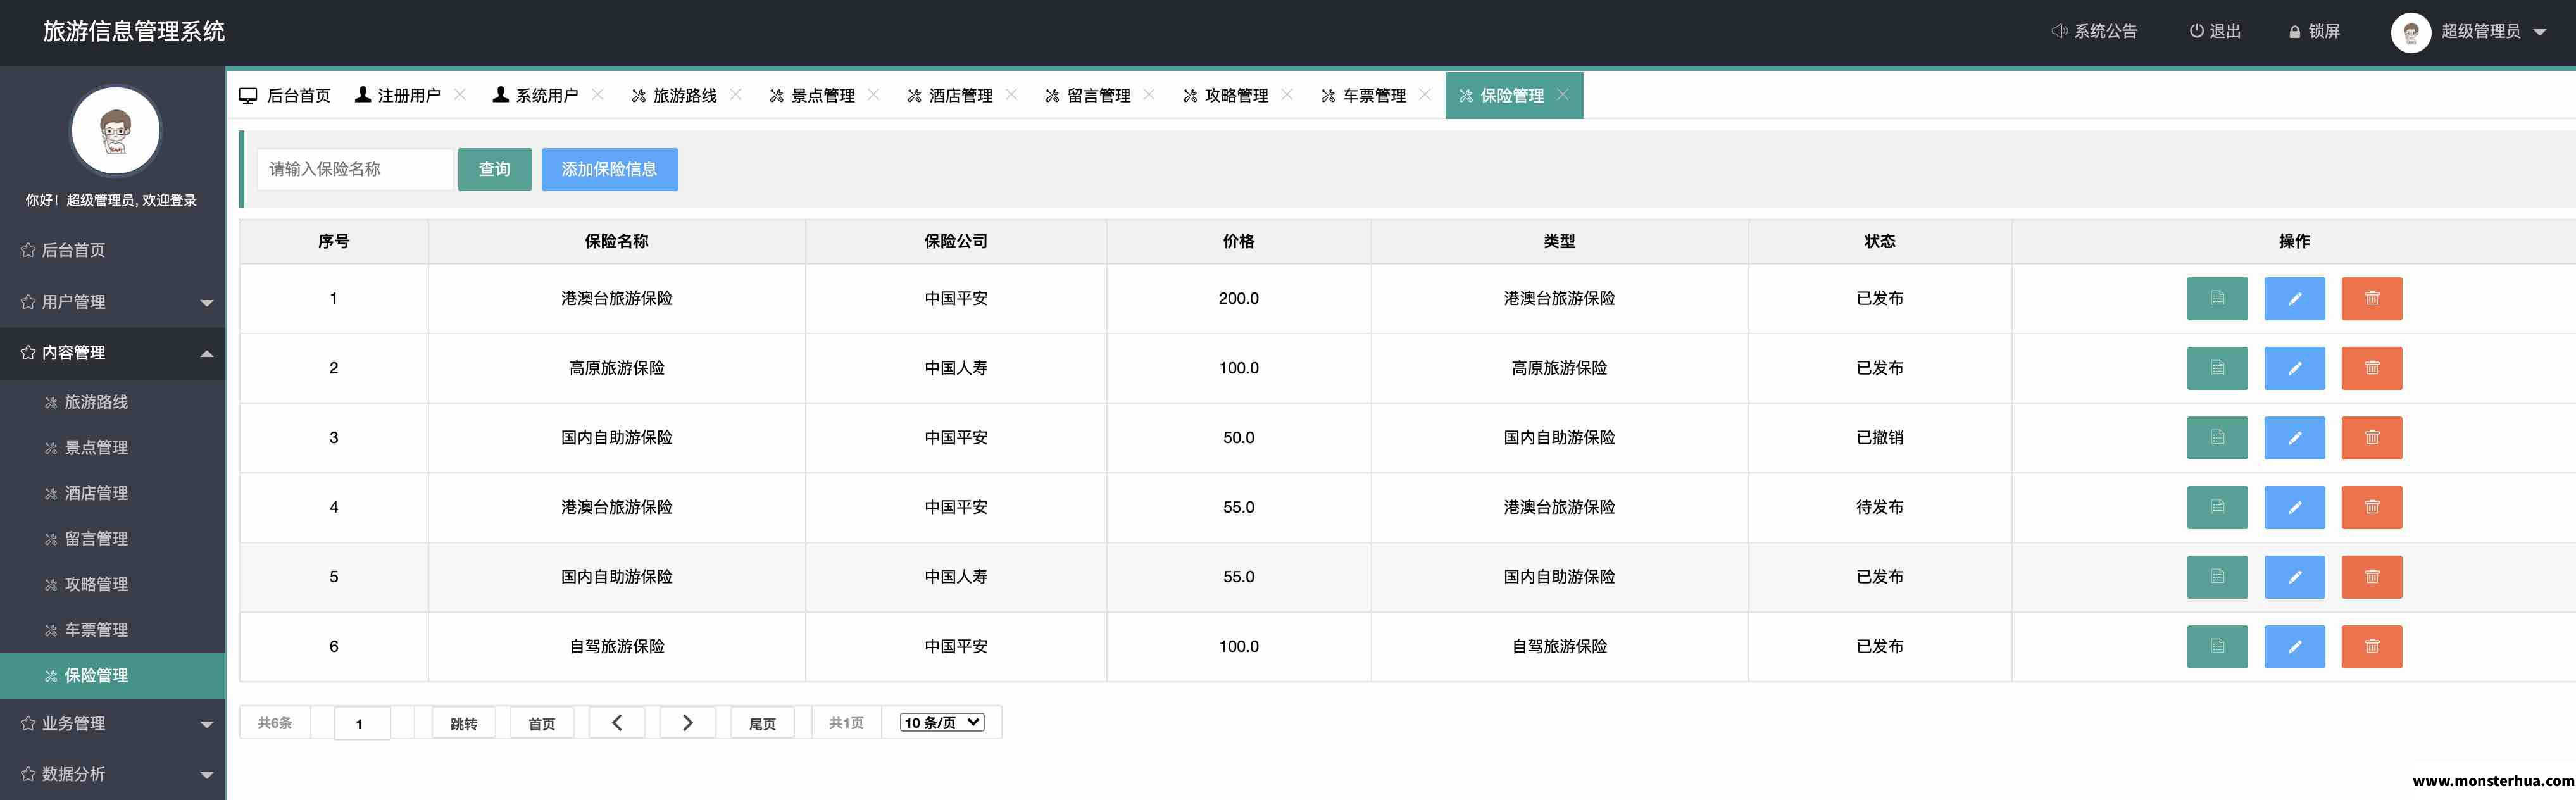Close the 注册用户 tab
The width and height of the screenshot is (2576, 800).
point(460,94)
